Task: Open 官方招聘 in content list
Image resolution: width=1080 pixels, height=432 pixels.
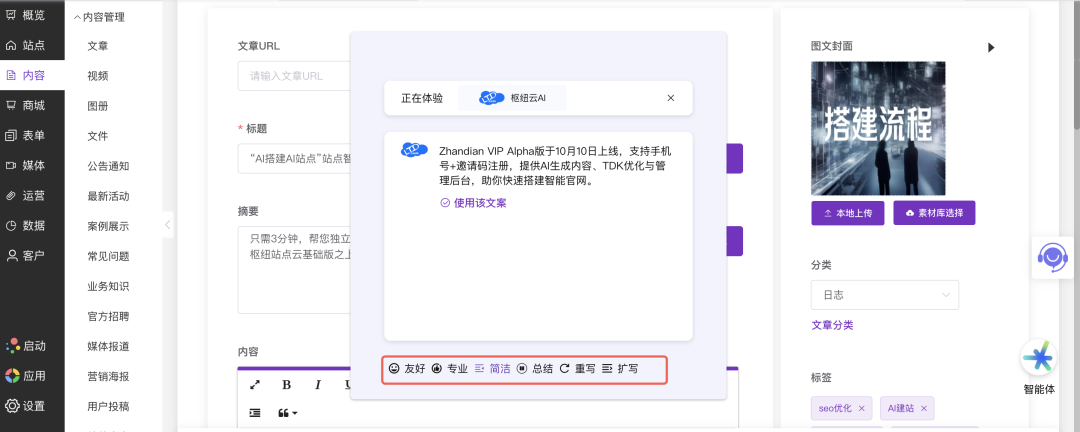Action: tap(108, 316)
